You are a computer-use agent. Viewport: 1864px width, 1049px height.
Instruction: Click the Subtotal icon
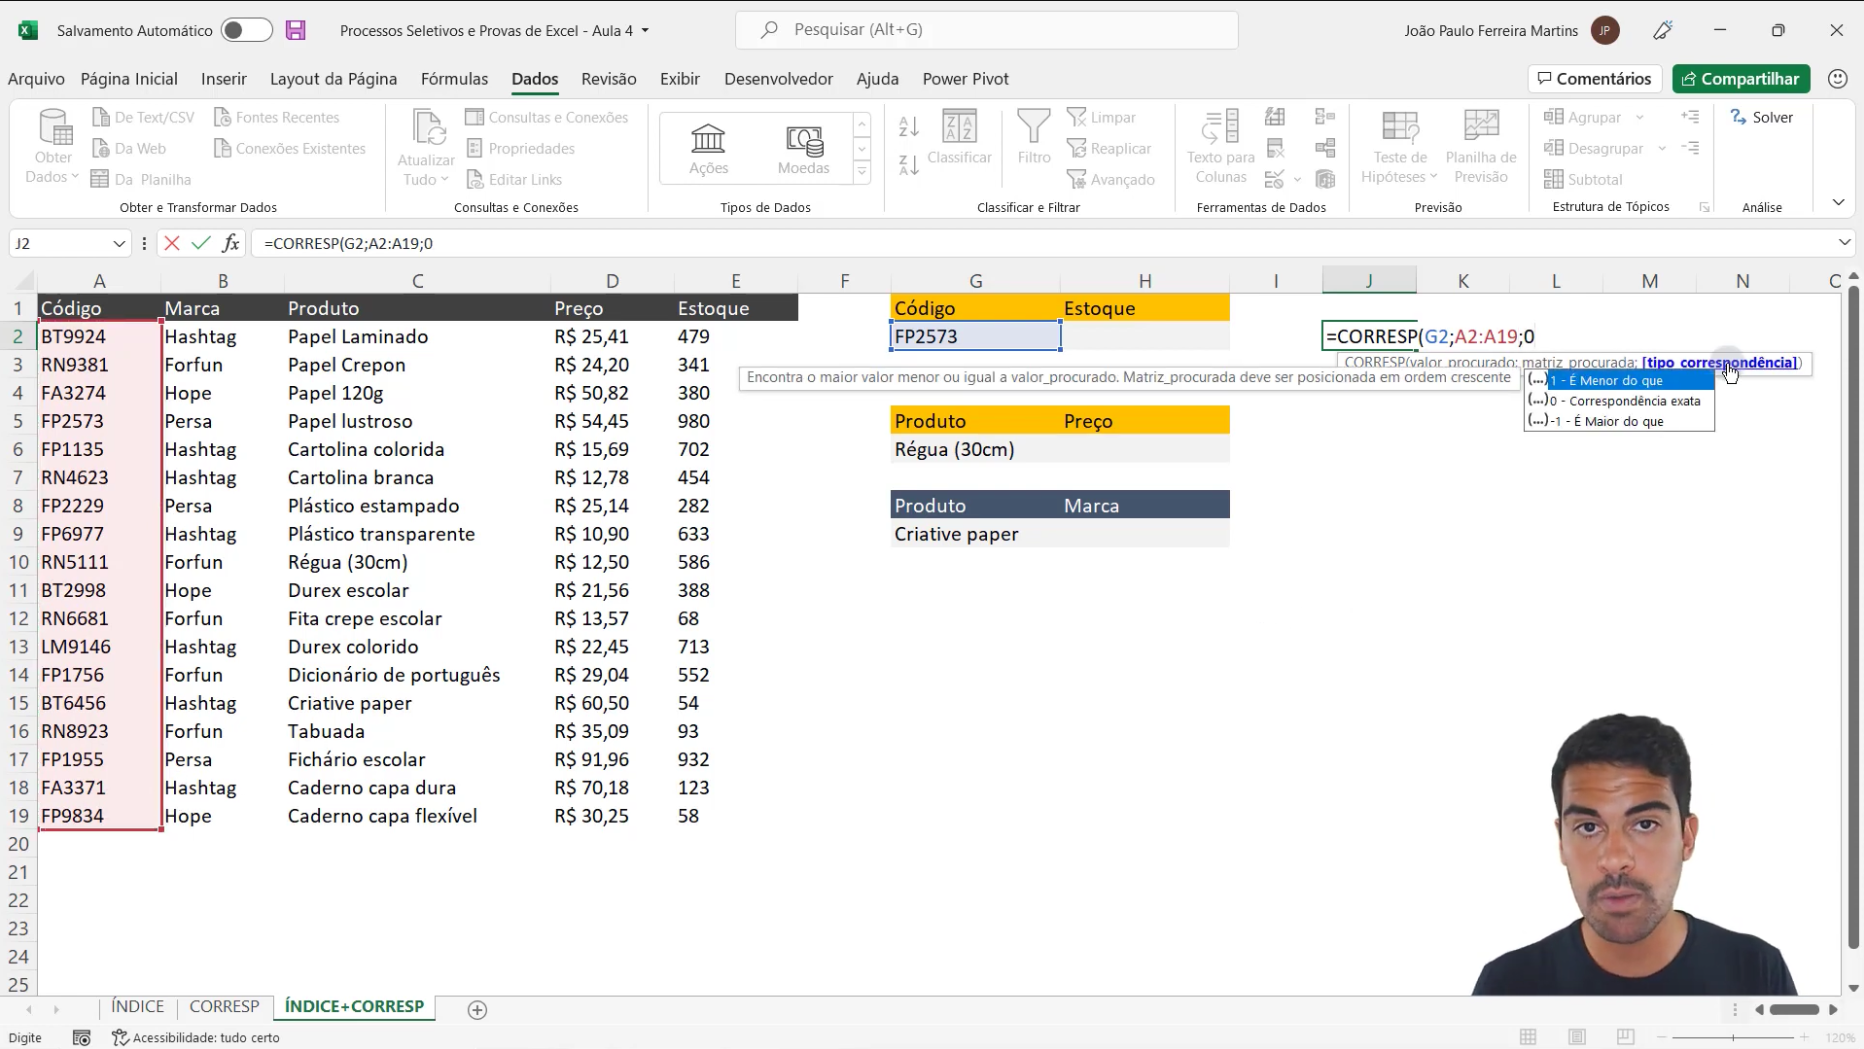coord(1585,179)
